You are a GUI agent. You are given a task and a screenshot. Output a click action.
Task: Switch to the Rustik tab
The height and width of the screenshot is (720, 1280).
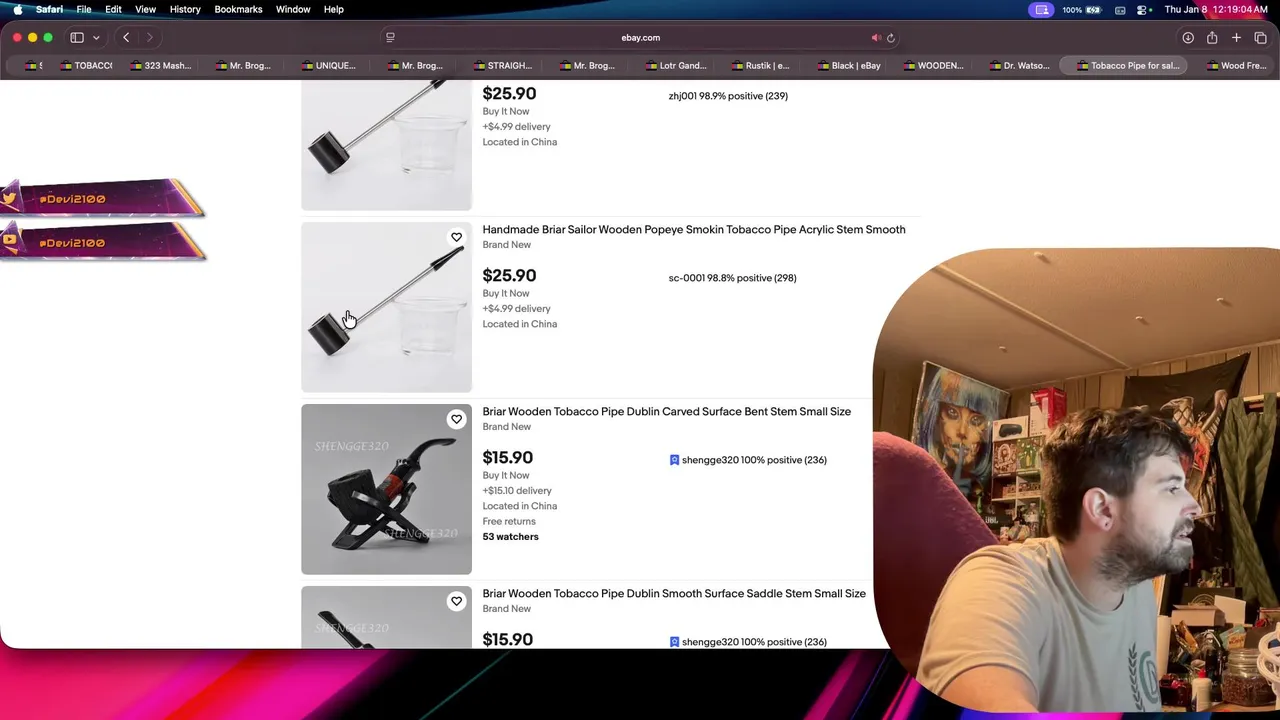(759, 66)
